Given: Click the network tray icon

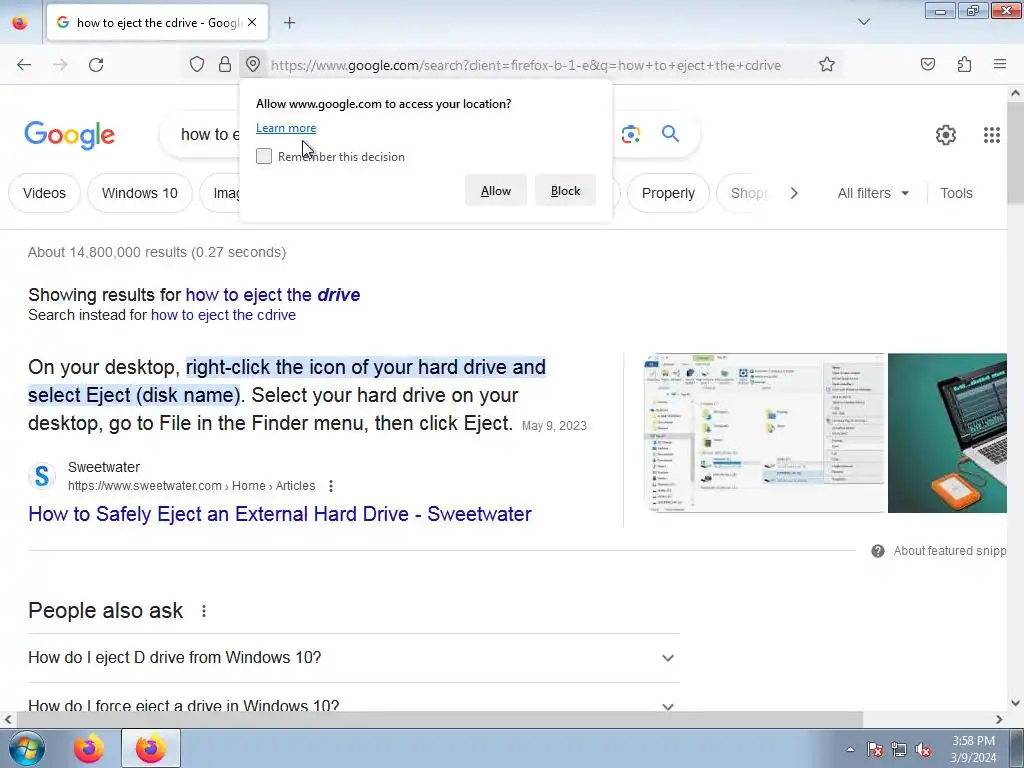Looking at the screenshot, I should pyautogui.click(x=899, y=749).
